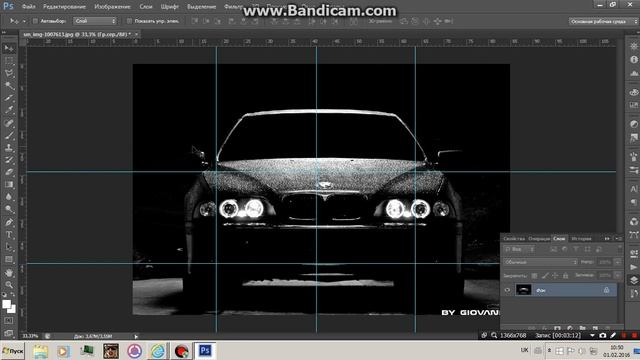Open the fill value dropdown arrow
Viewport: 640px width, 360px height.
coord(618,276)
